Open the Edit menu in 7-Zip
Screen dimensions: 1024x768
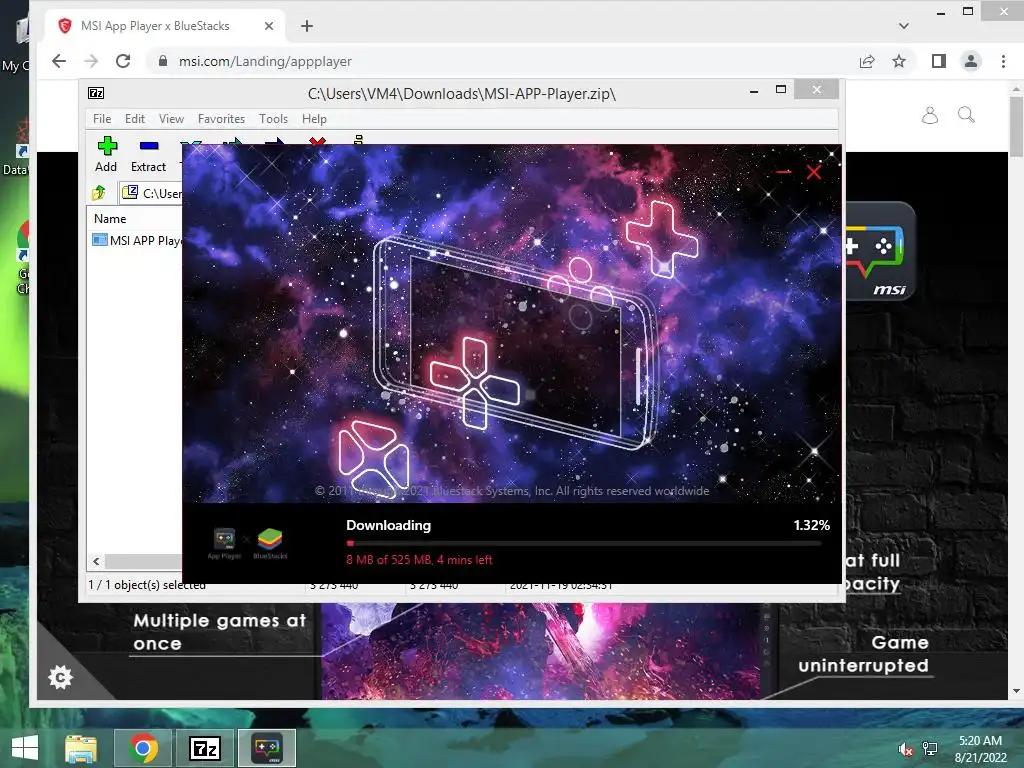pos(135,119)
